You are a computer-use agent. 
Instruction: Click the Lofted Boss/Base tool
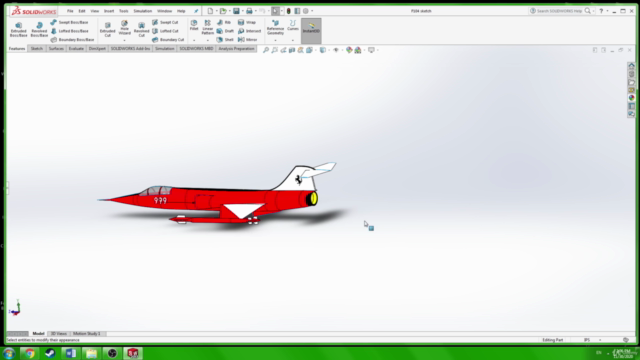(x=69, y=31)
